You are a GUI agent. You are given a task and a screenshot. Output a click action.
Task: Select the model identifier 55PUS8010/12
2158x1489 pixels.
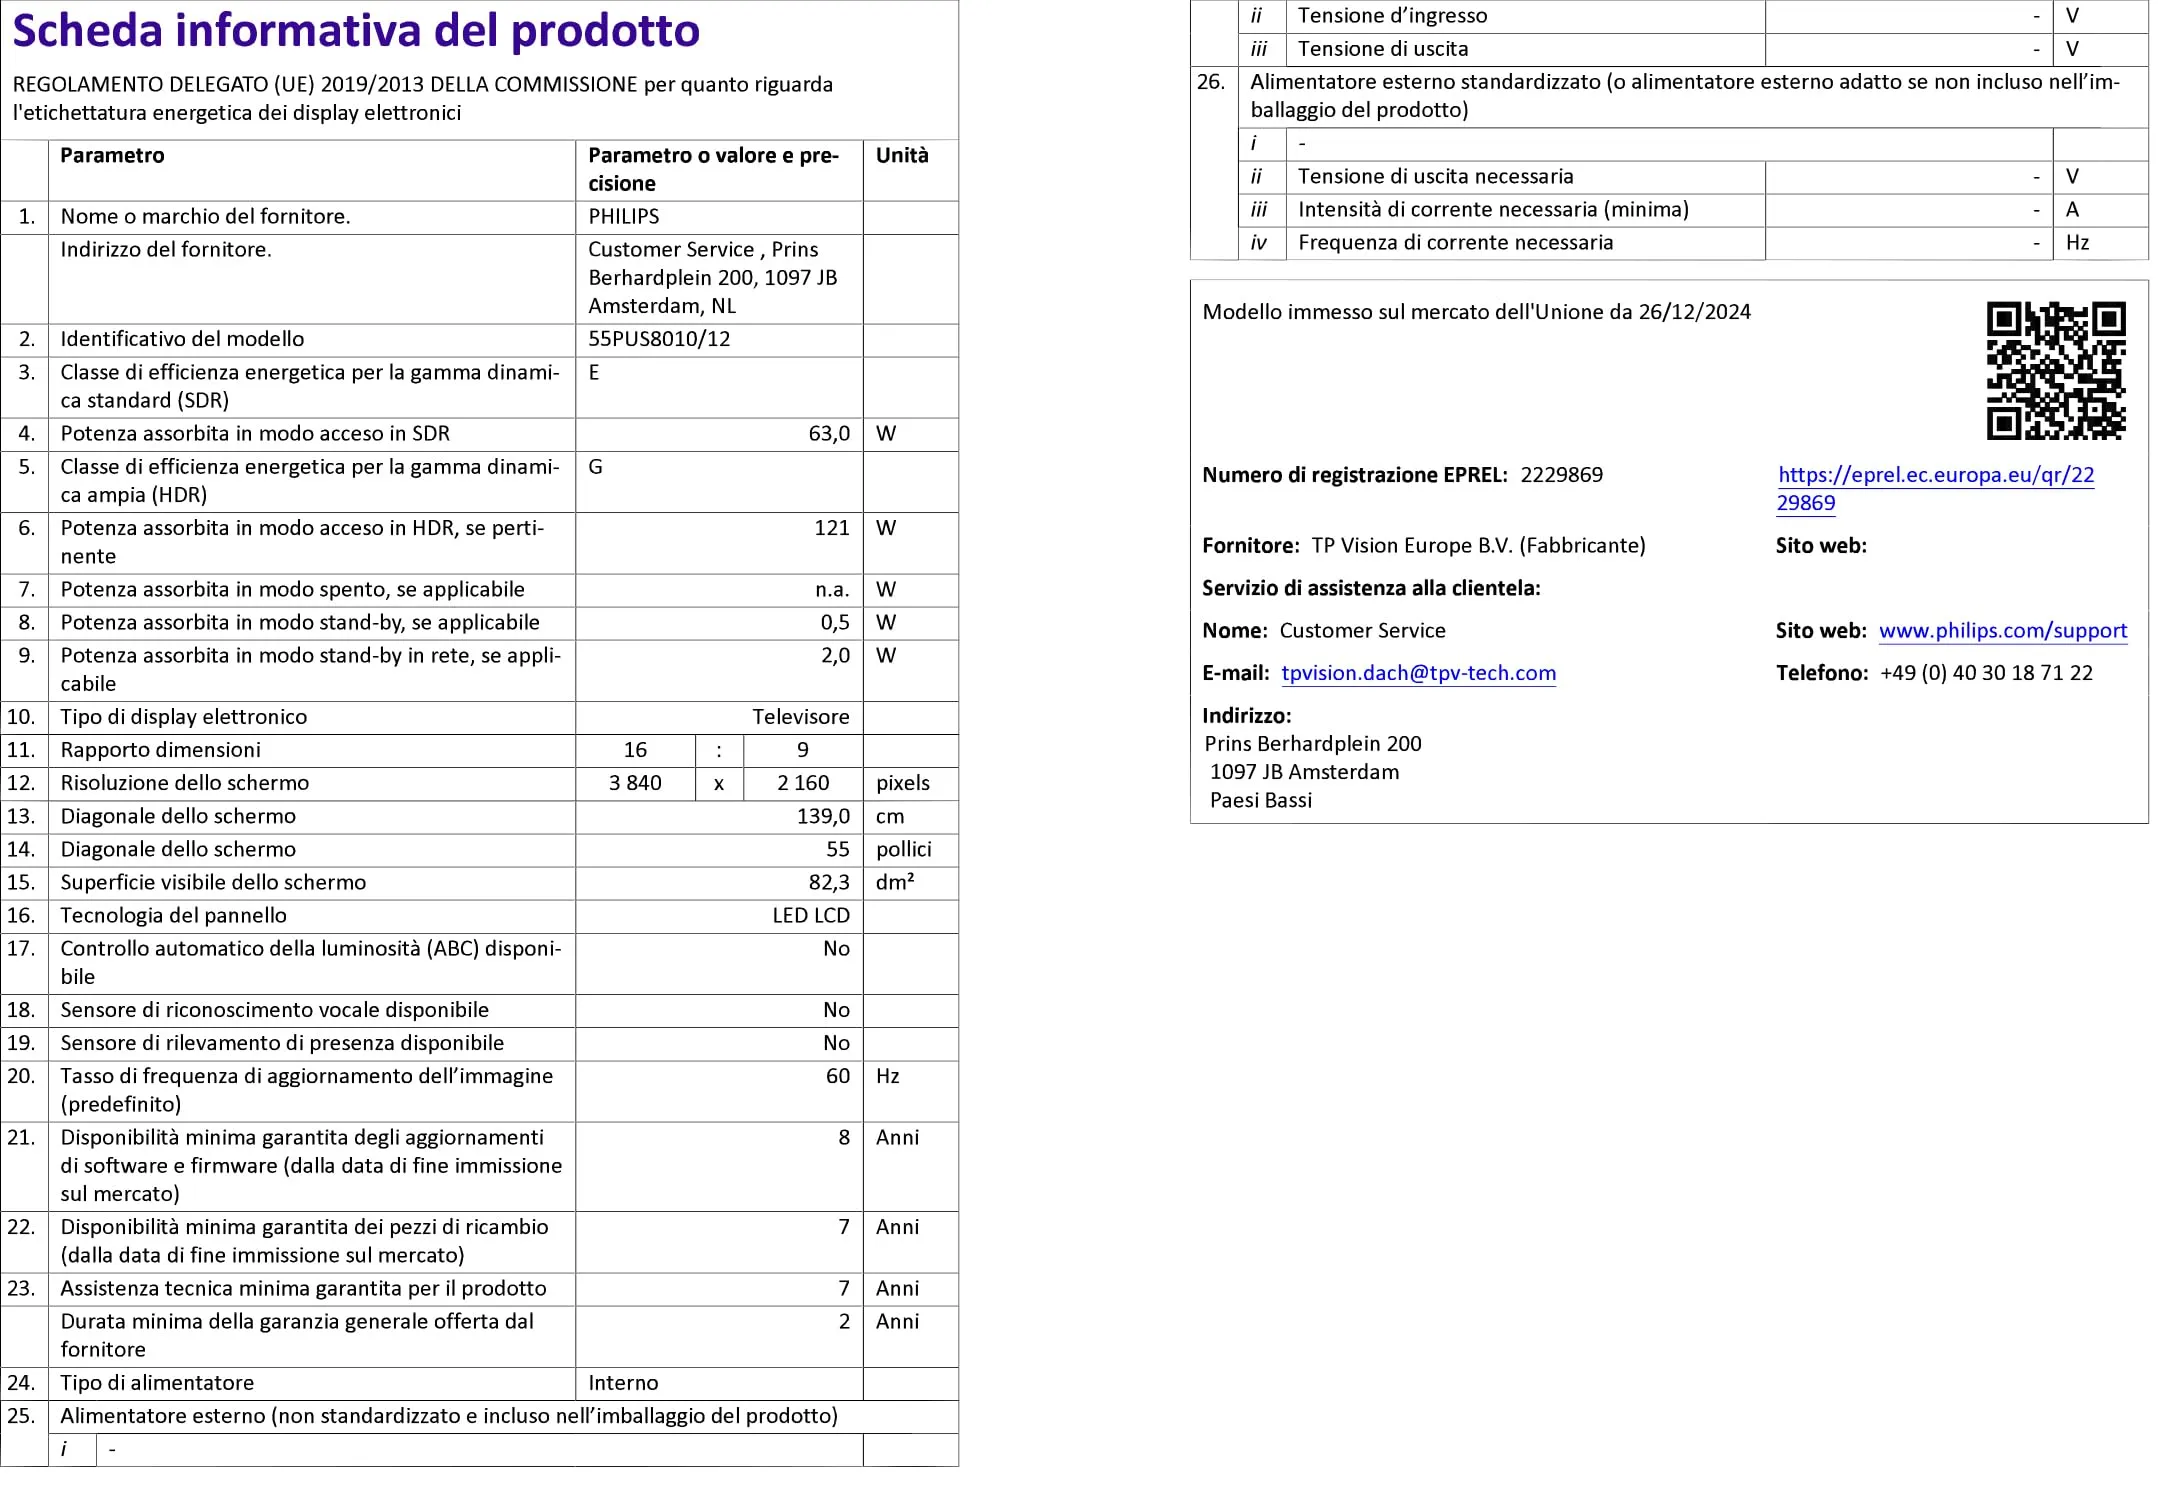[659, 339]
